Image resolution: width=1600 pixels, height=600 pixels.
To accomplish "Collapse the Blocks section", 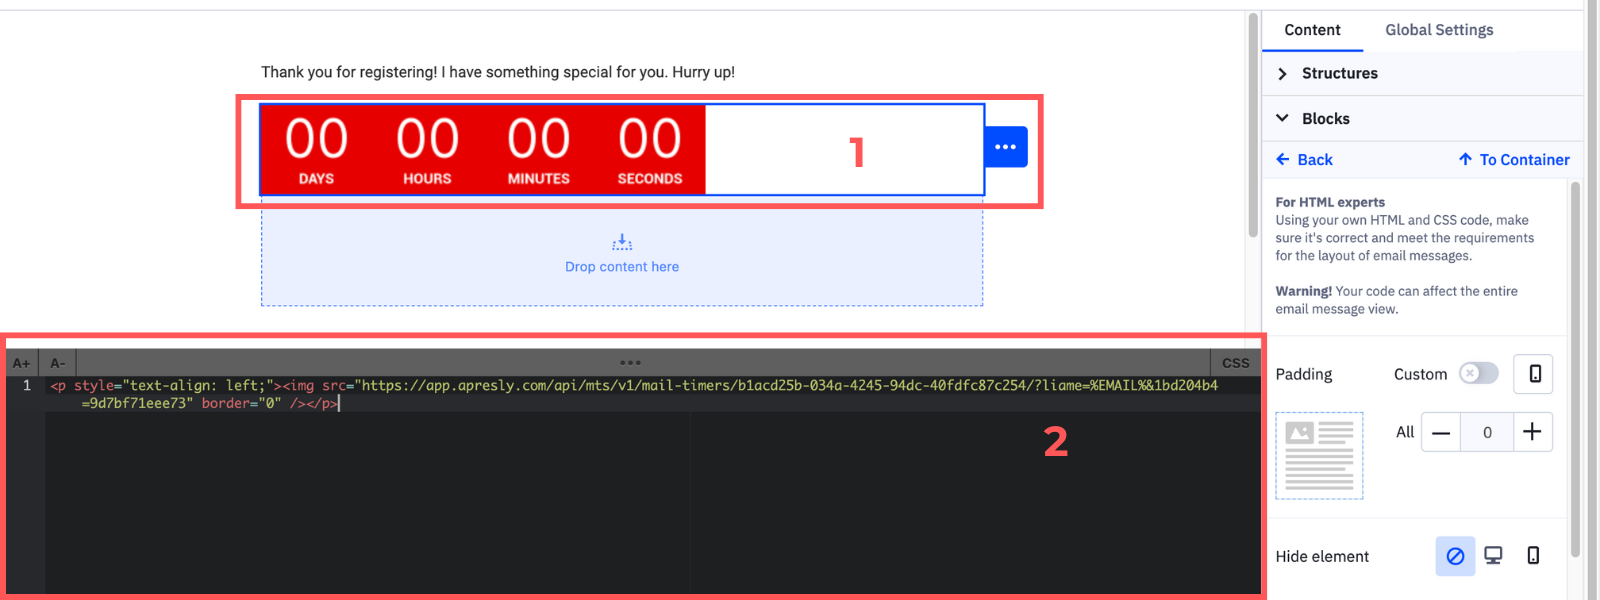I will coord(1423,118).
